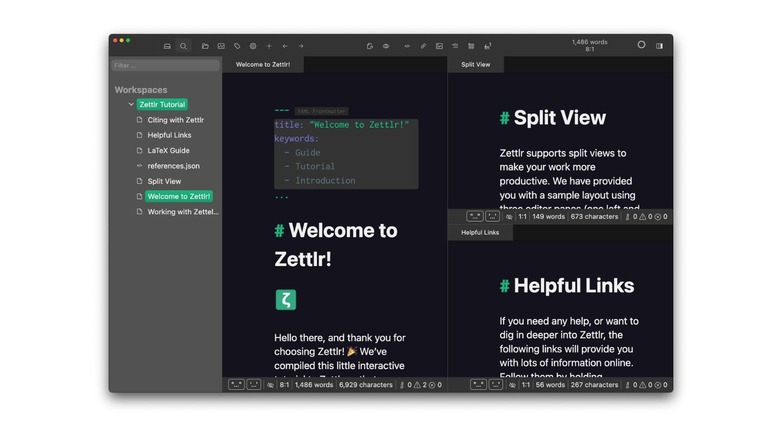Click the stats chart icon in toolbar
780x438 pixels.
point(221,46)
